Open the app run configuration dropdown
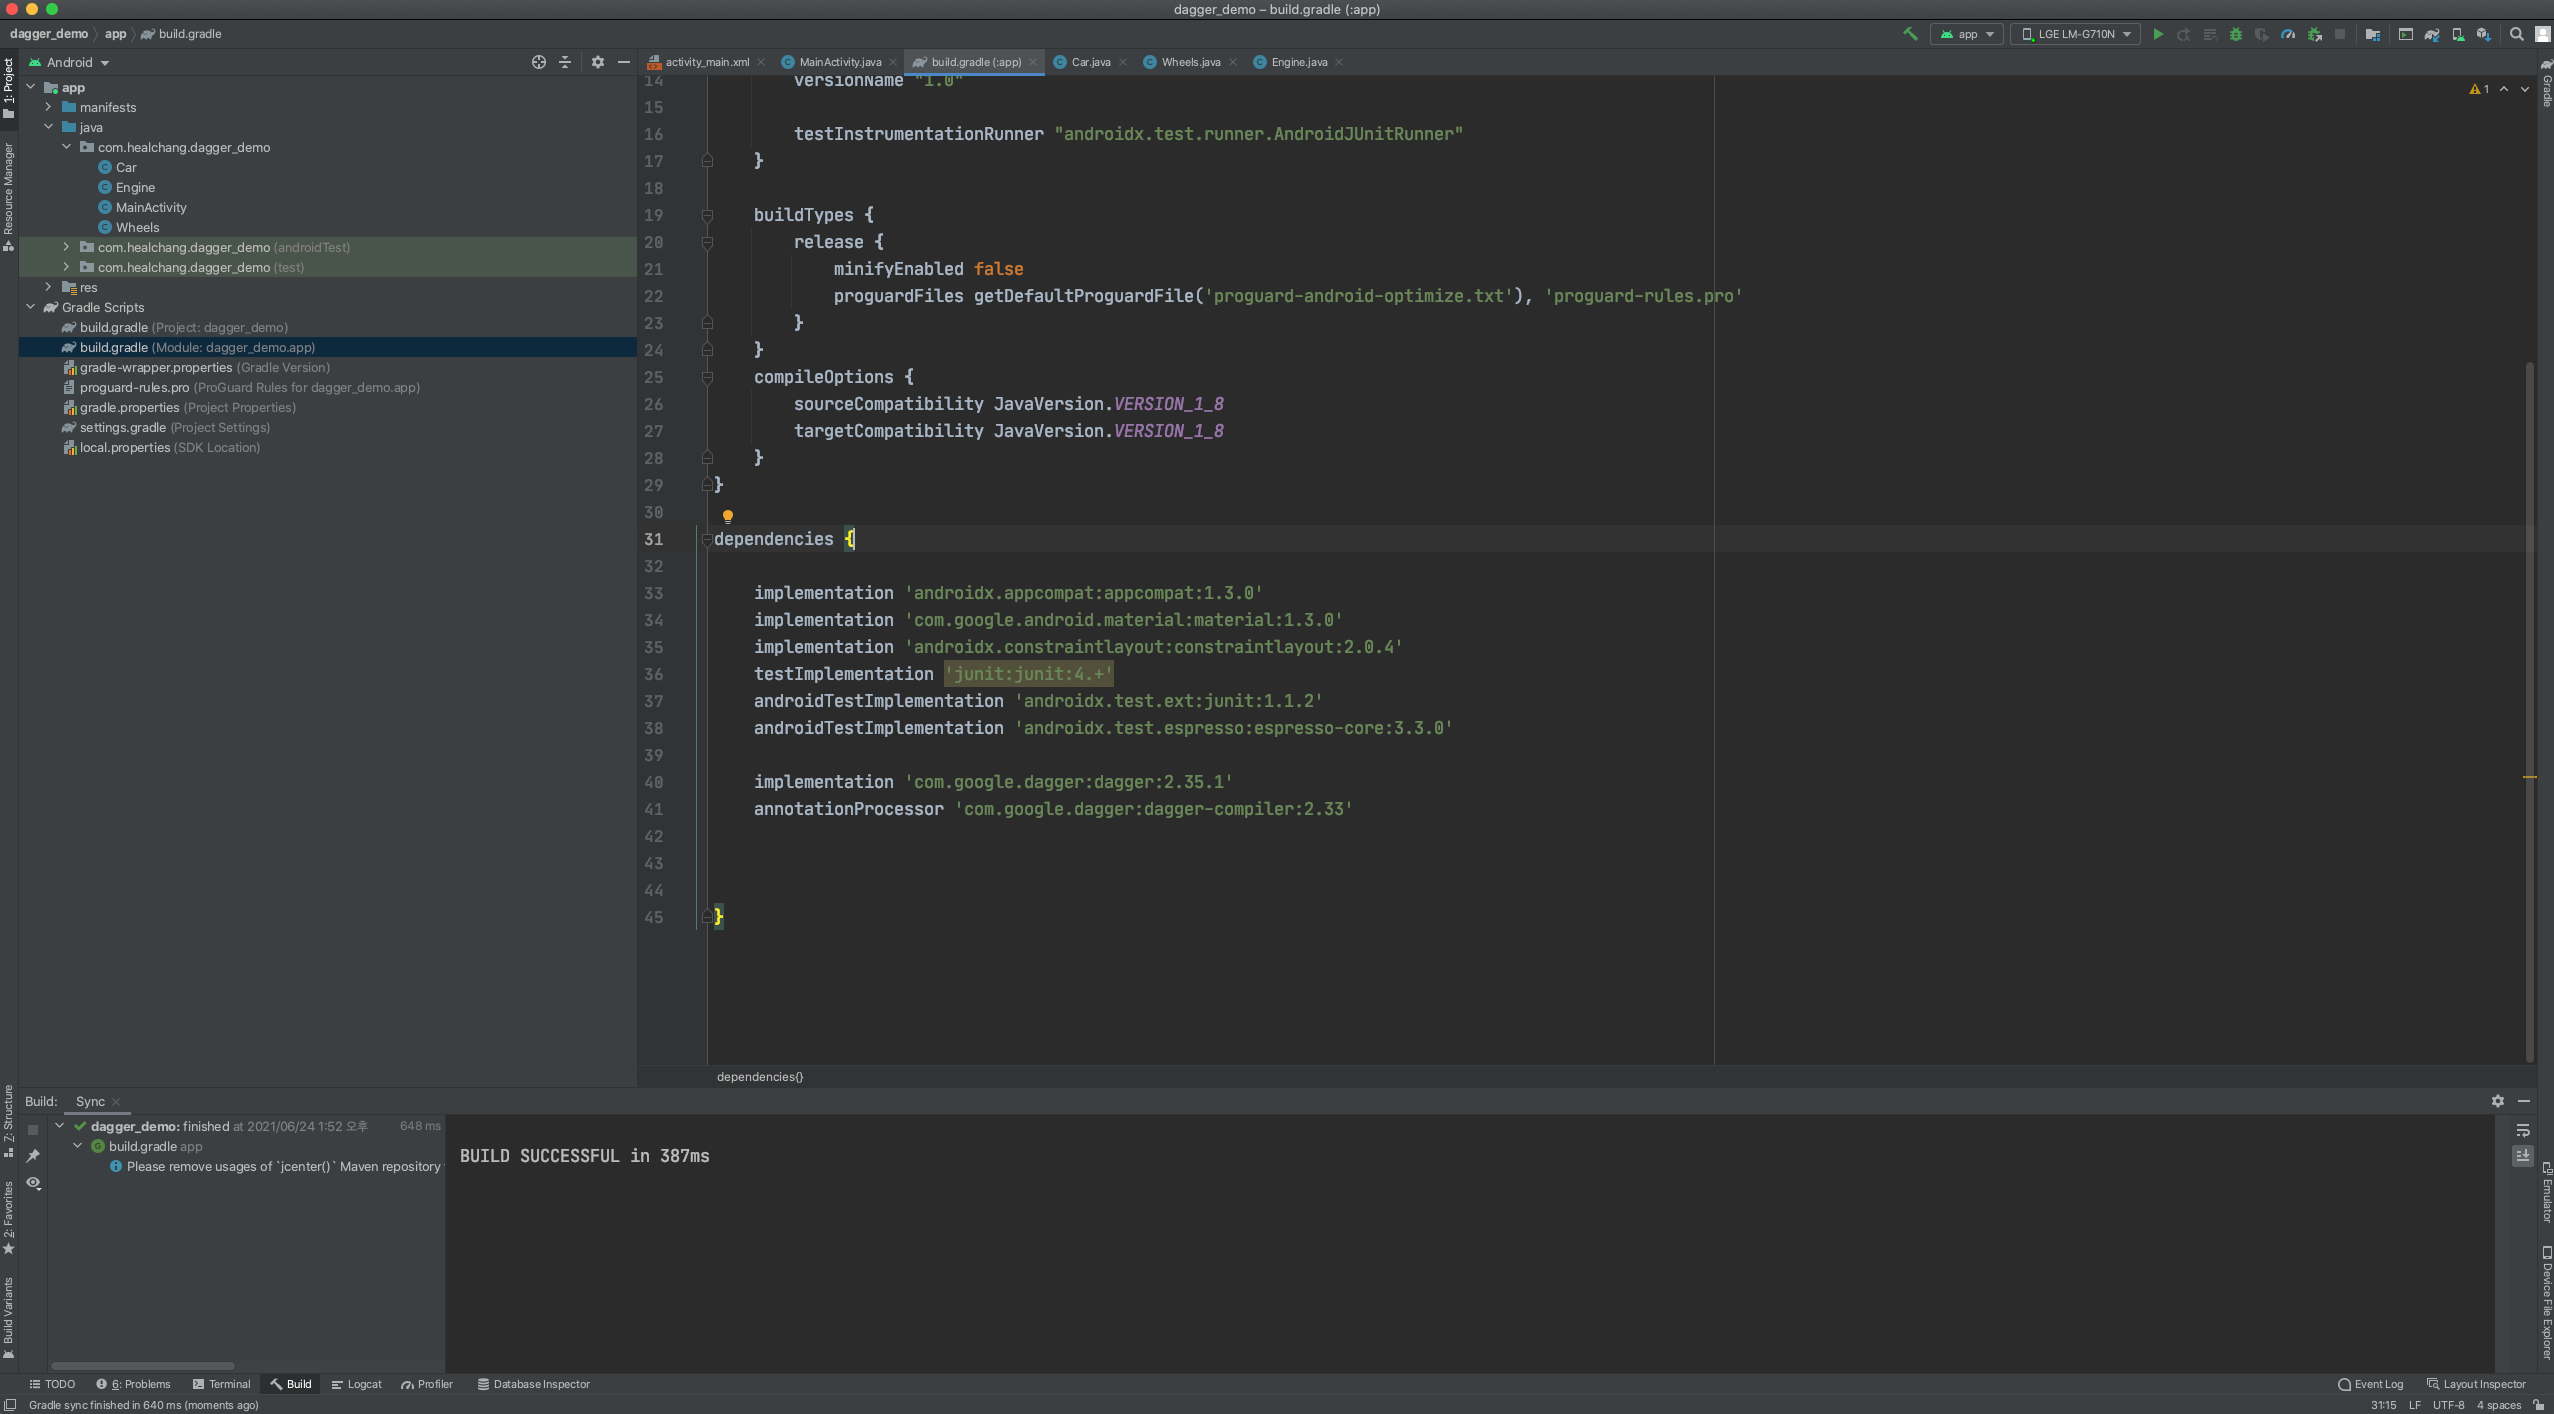The height and width of the screenshot is (1414, 2554). [x=1967, y=34]
